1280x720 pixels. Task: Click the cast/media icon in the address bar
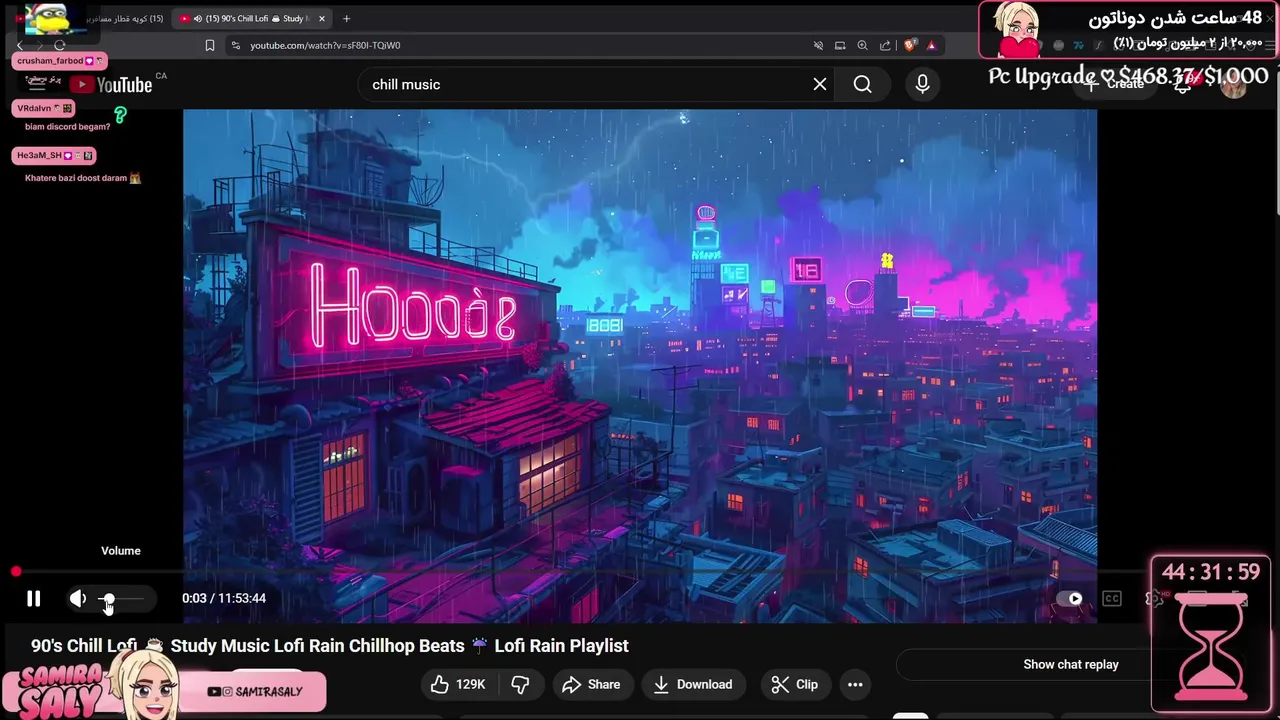(x=840, y=45)
